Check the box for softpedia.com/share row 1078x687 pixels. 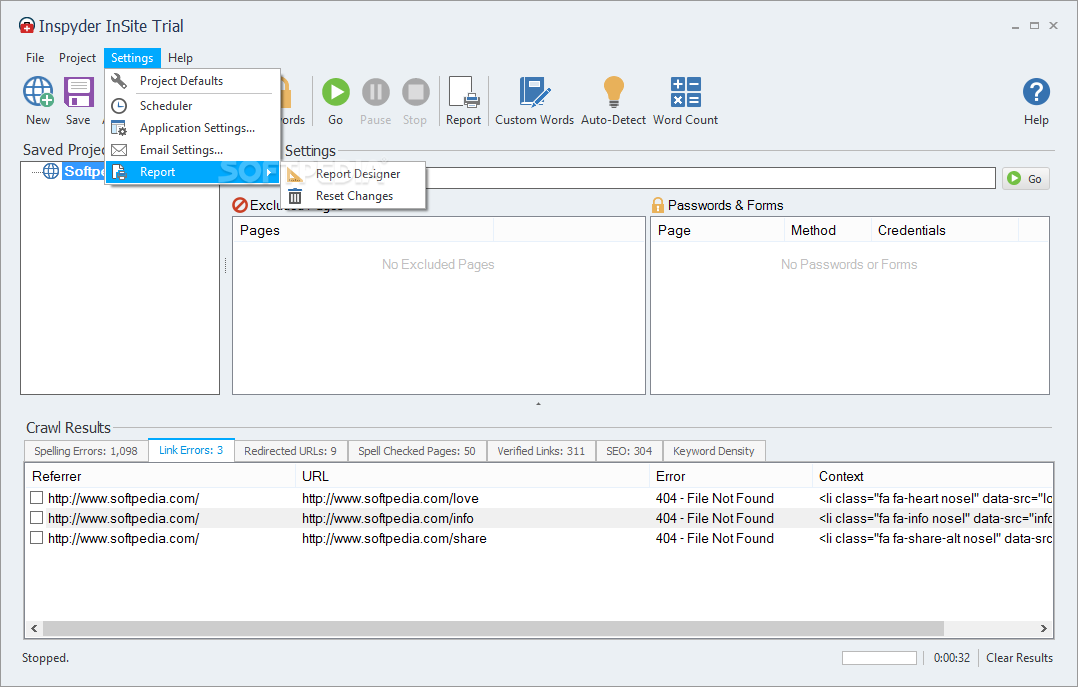pos(36,537)
